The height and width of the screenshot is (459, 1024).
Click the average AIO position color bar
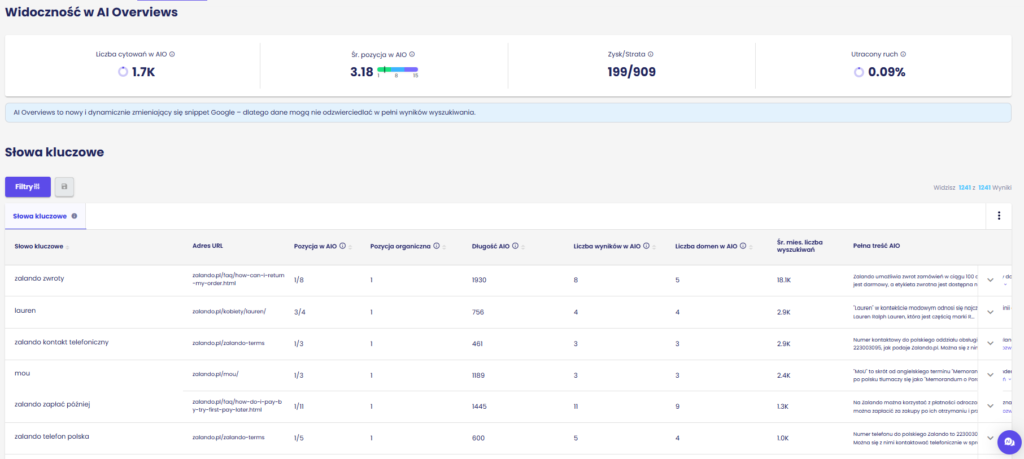click(x=398, y=69)
